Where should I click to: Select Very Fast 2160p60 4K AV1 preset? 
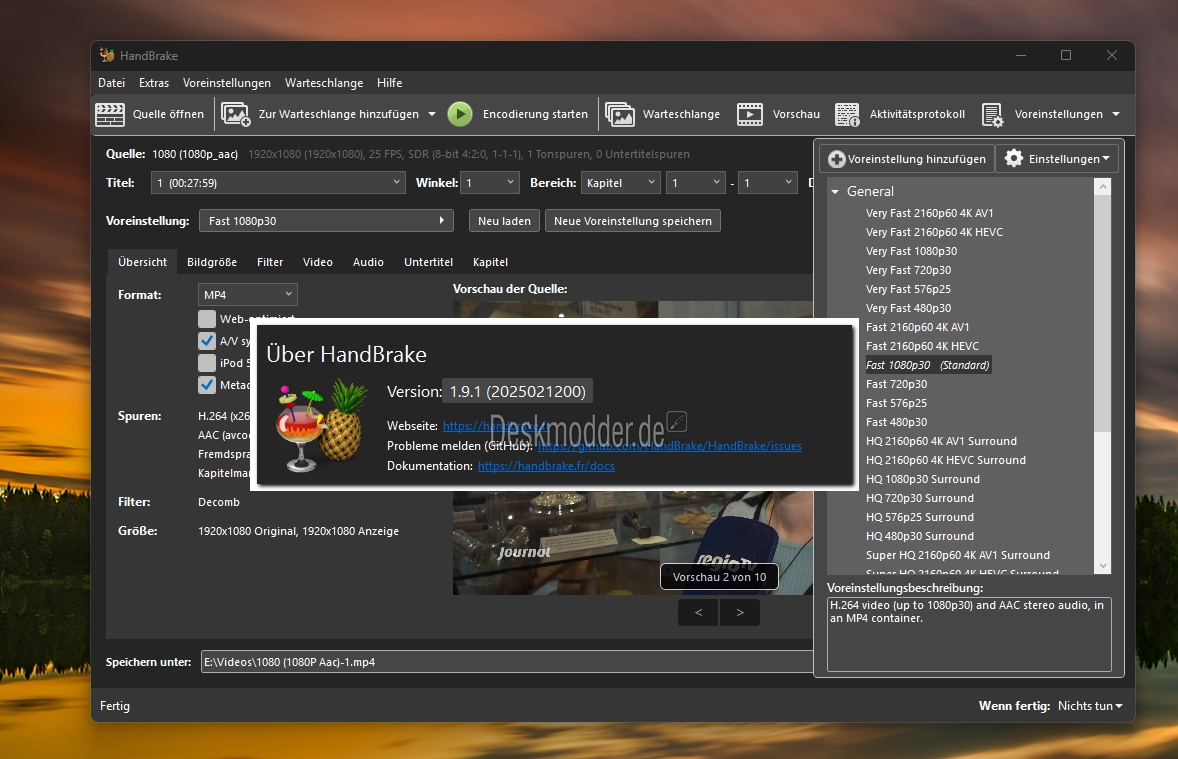pyautogui.click(x=929, y=213)
